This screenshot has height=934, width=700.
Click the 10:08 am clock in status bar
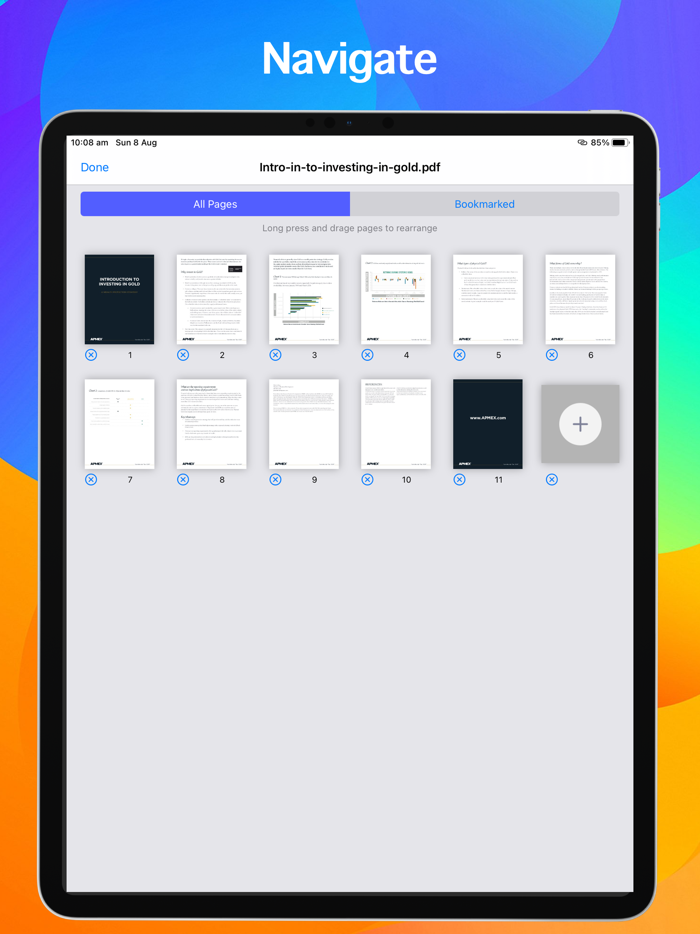coord(89,143)
